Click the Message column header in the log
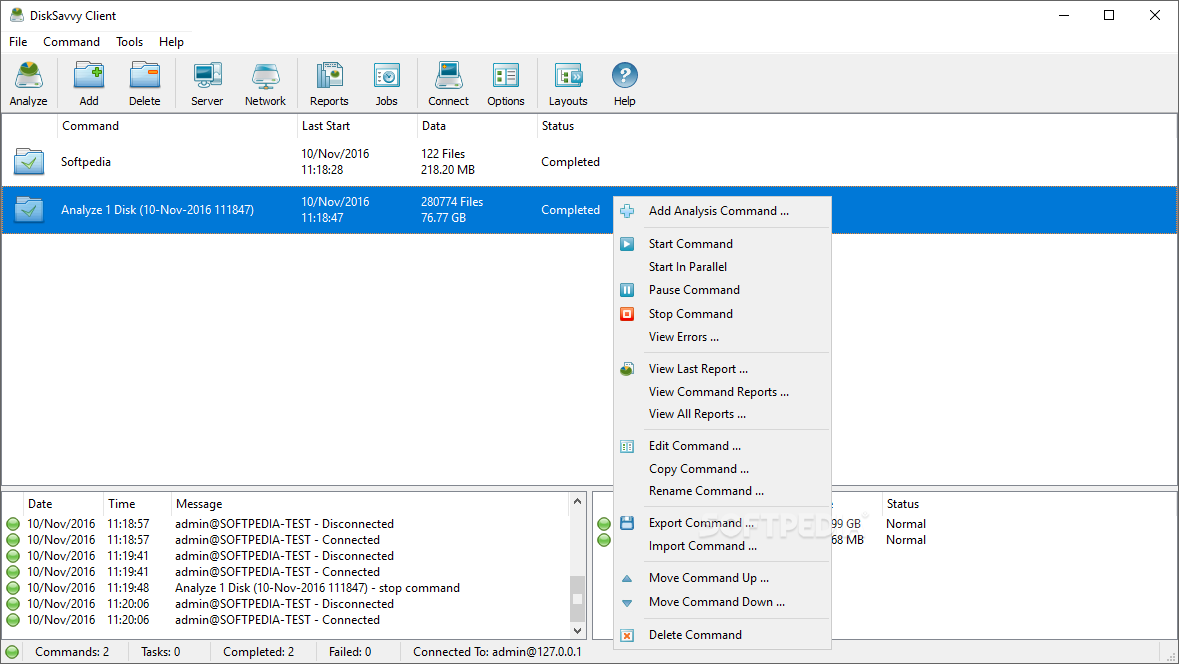 click(370, 504)
